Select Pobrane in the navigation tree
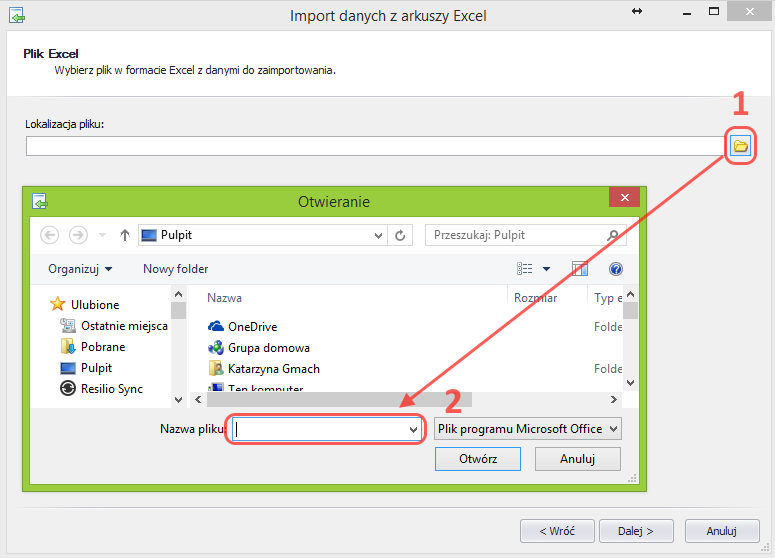Screen dimensions: 775x558 [103, 347]
